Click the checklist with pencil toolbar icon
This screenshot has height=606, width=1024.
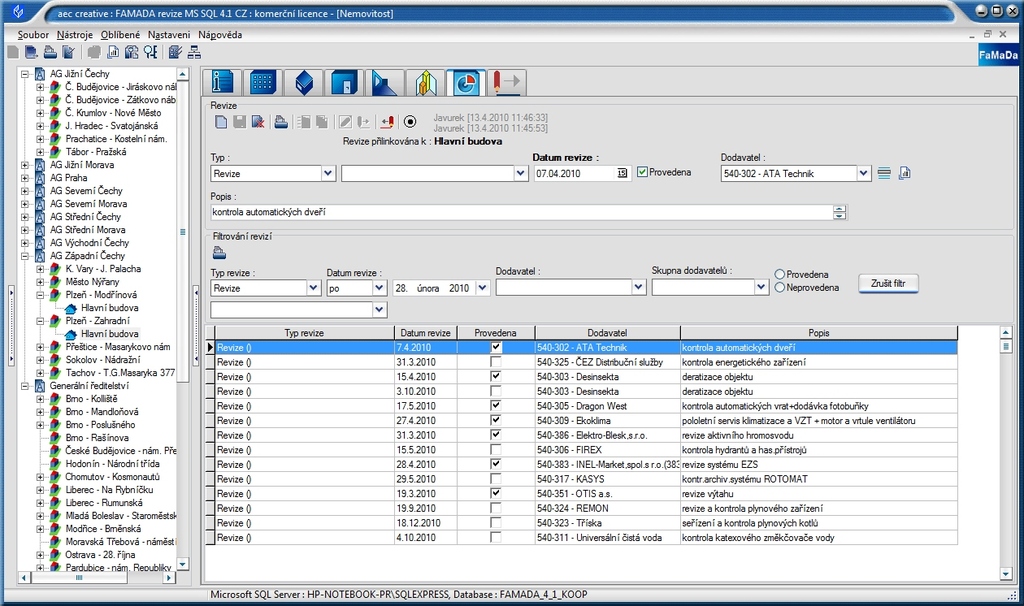click(175, 52)
